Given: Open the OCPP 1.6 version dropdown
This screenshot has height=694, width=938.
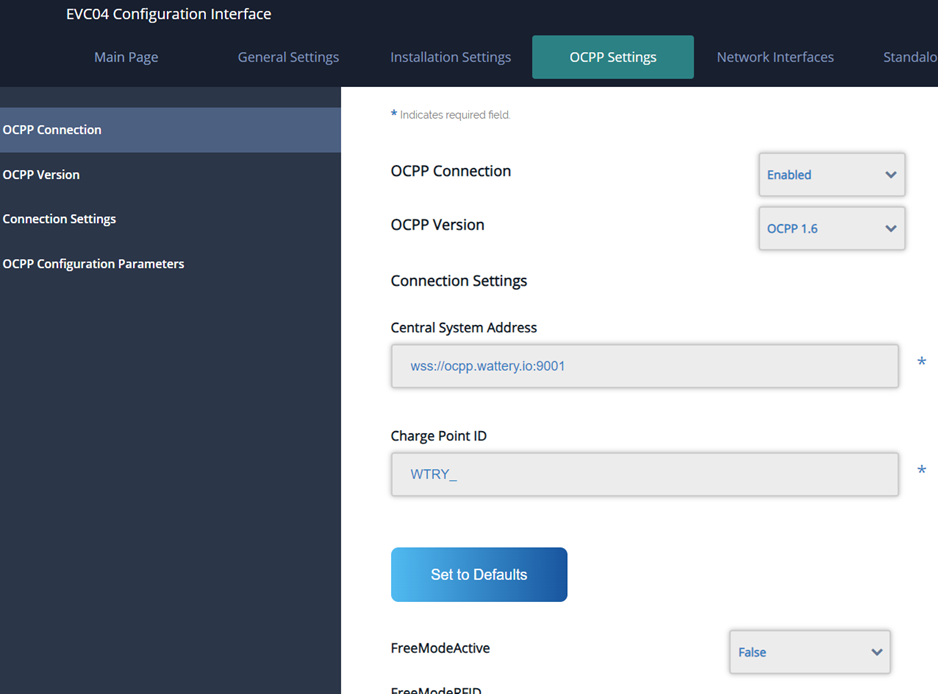Looking at the screenshot, I should point(831,229).
